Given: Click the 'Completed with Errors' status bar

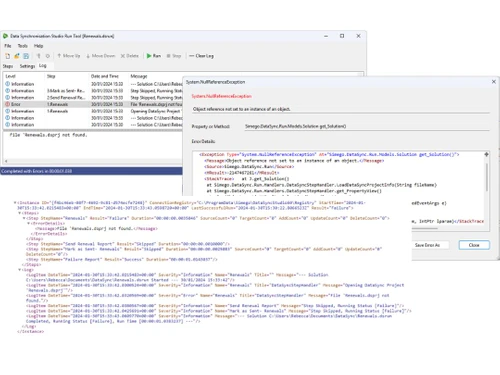Looking at the screenshot, I should pos(91,171).
